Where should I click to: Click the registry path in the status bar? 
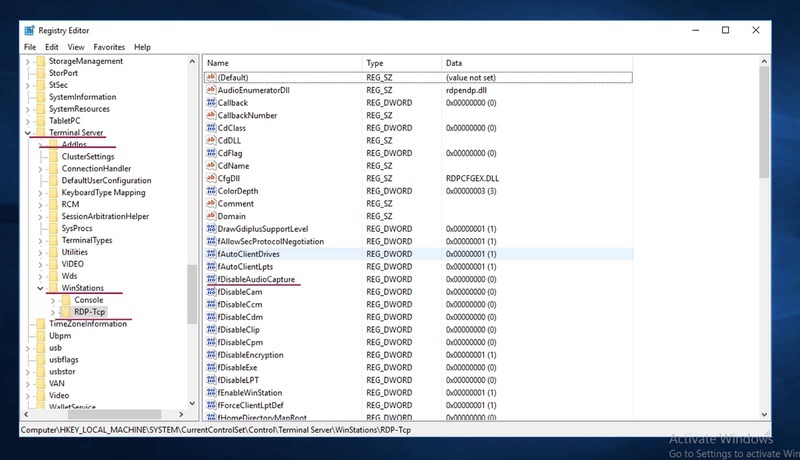click(x=216, y=430)
